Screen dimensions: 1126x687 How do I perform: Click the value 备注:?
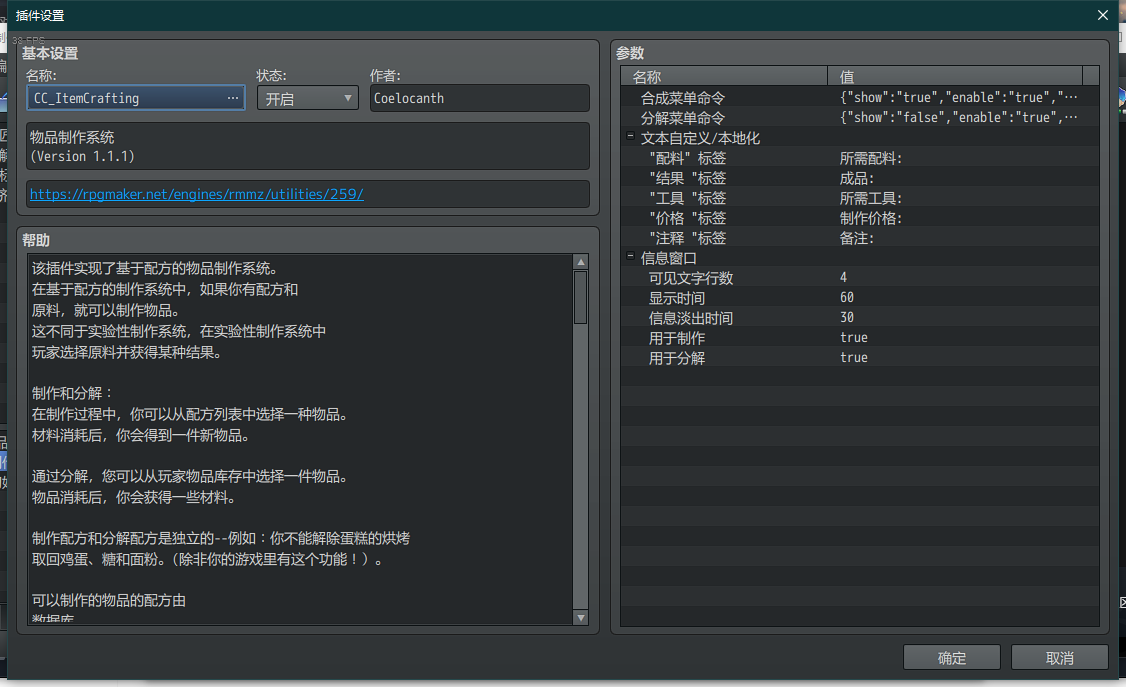click(857, 239)
